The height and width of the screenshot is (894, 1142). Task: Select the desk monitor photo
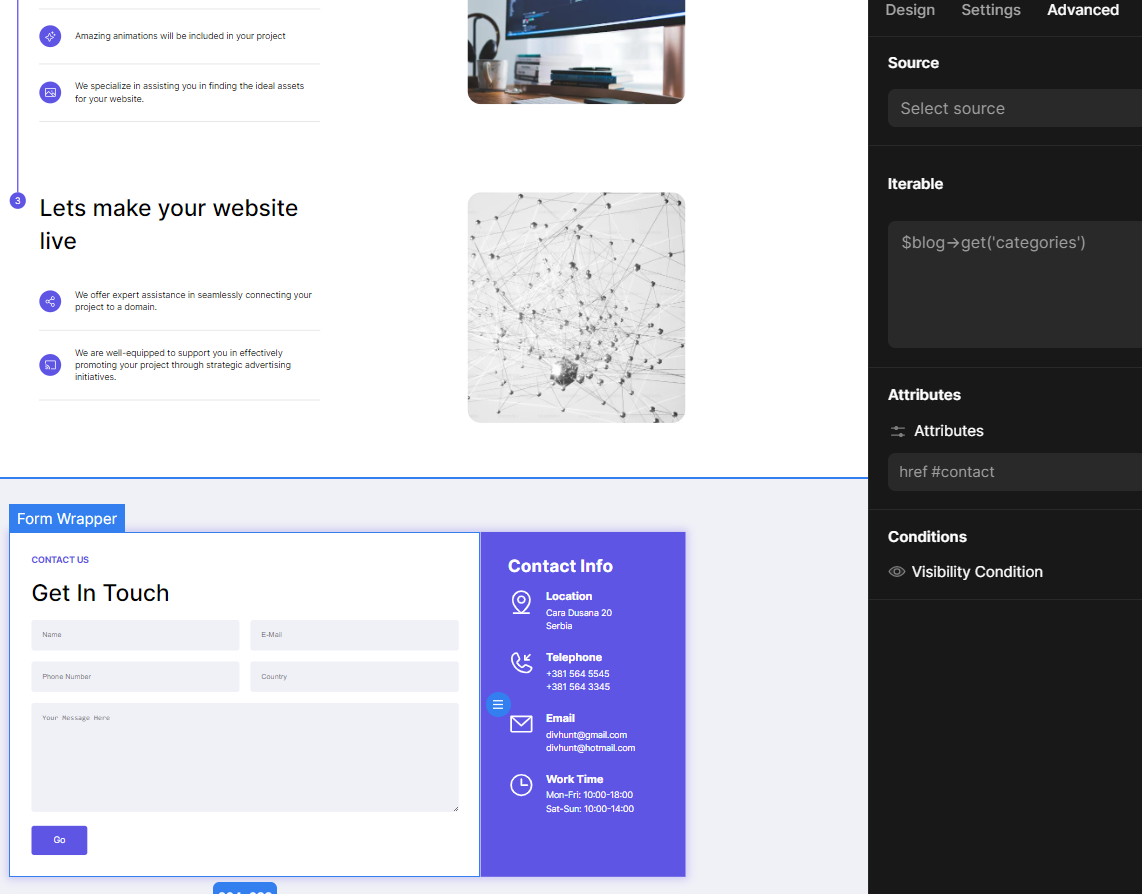(x=576, y=52)
